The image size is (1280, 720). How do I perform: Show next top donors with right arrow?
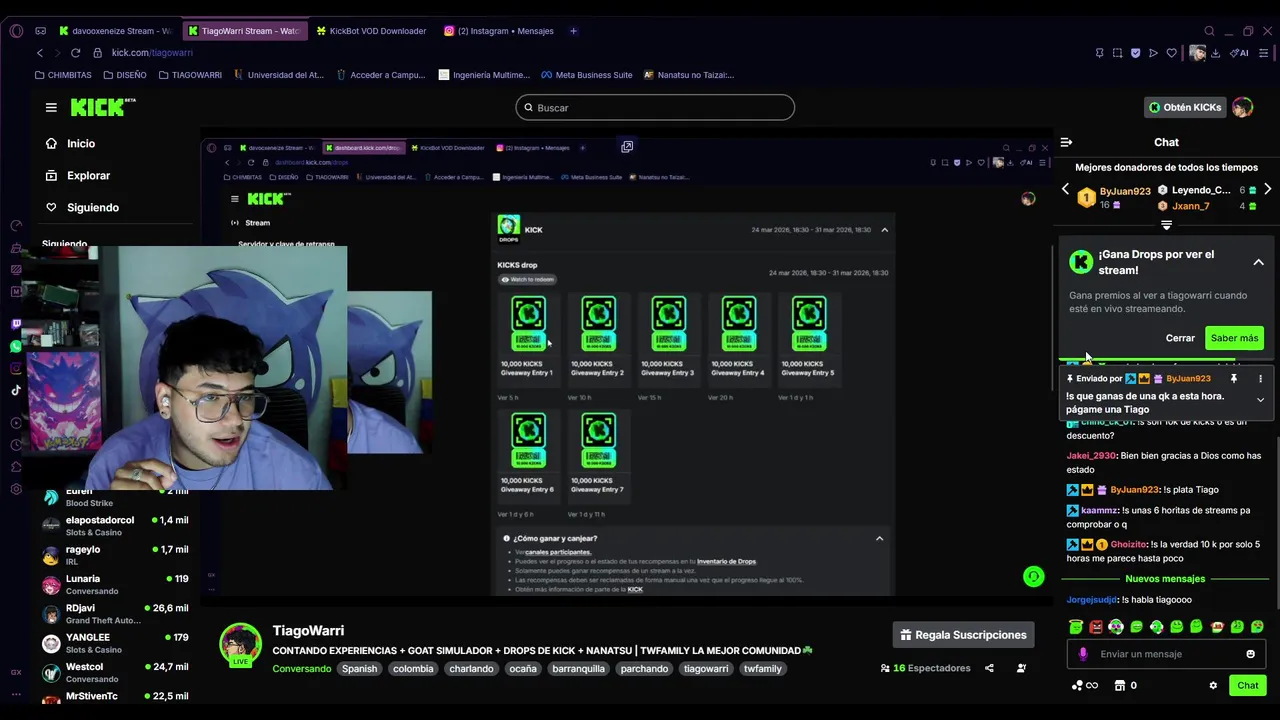(x=1267, y=190)
